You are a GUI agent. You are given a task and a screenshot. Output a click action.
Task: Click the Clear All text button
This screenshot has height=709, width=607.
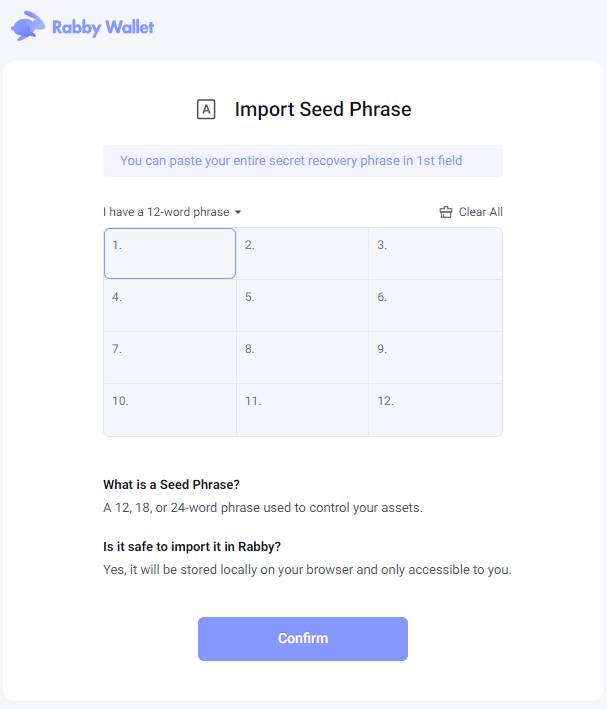(480, 212)
